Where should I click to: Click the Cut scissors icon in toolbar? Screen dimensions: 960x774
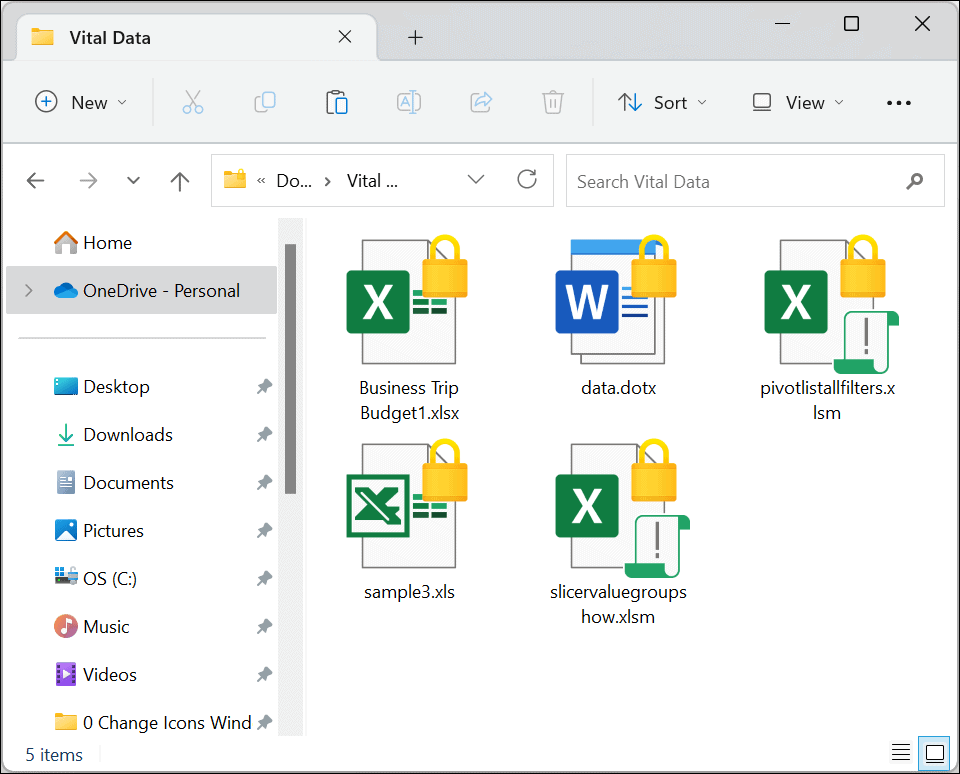pos(193,102)
